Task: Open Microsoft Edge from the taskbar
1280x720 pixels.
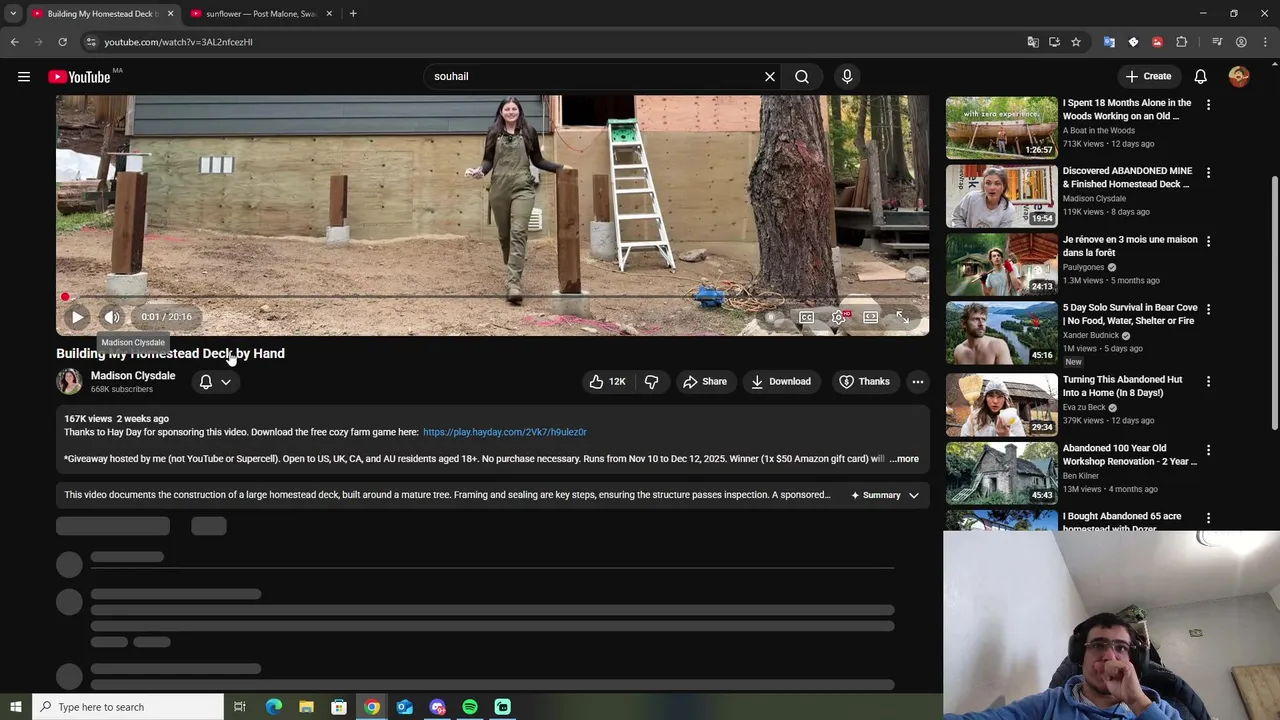Action: 273,707
